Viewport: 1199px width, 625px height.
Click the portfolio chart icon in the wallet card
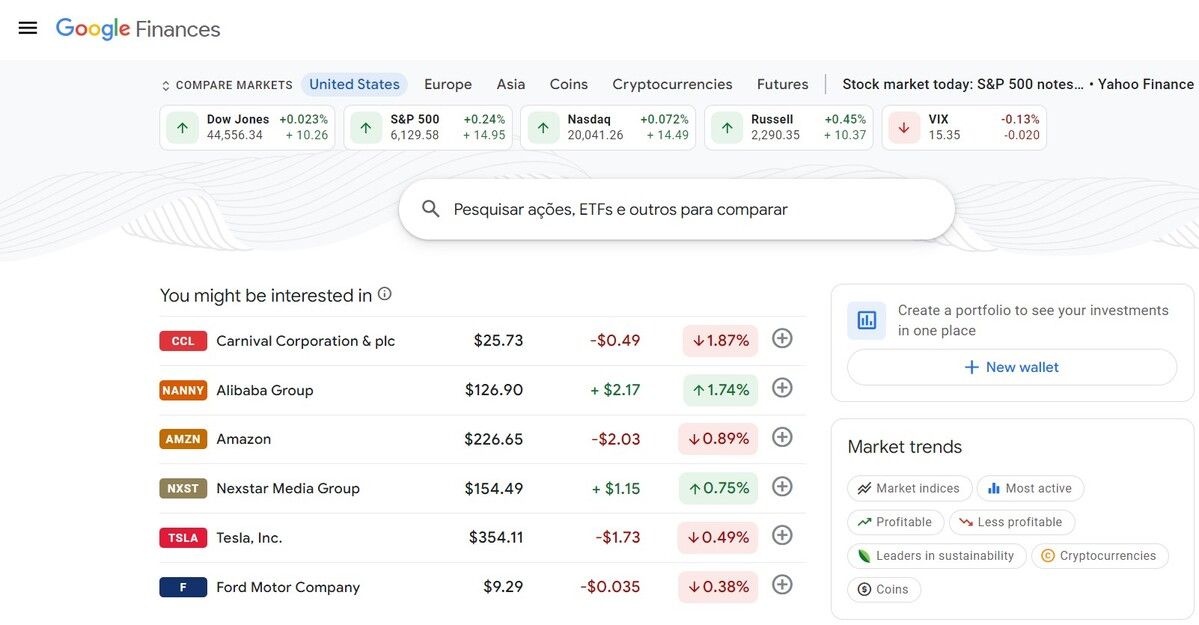click(866, 320)
